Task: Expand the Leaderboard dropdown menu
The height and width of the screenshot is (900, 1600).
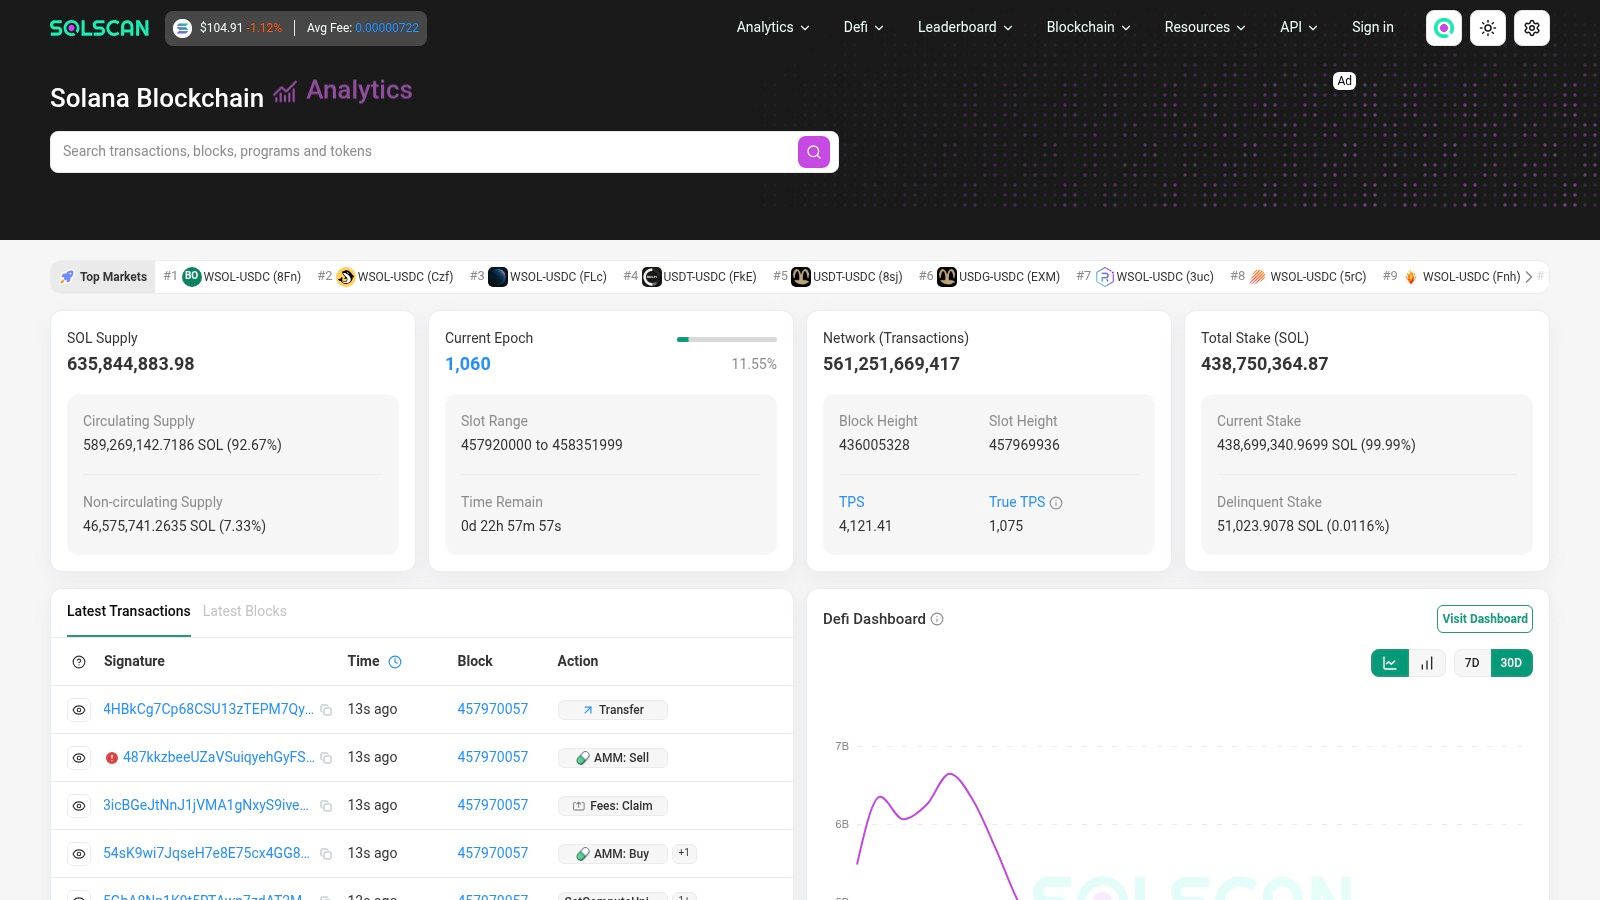Action: (965, 27)
